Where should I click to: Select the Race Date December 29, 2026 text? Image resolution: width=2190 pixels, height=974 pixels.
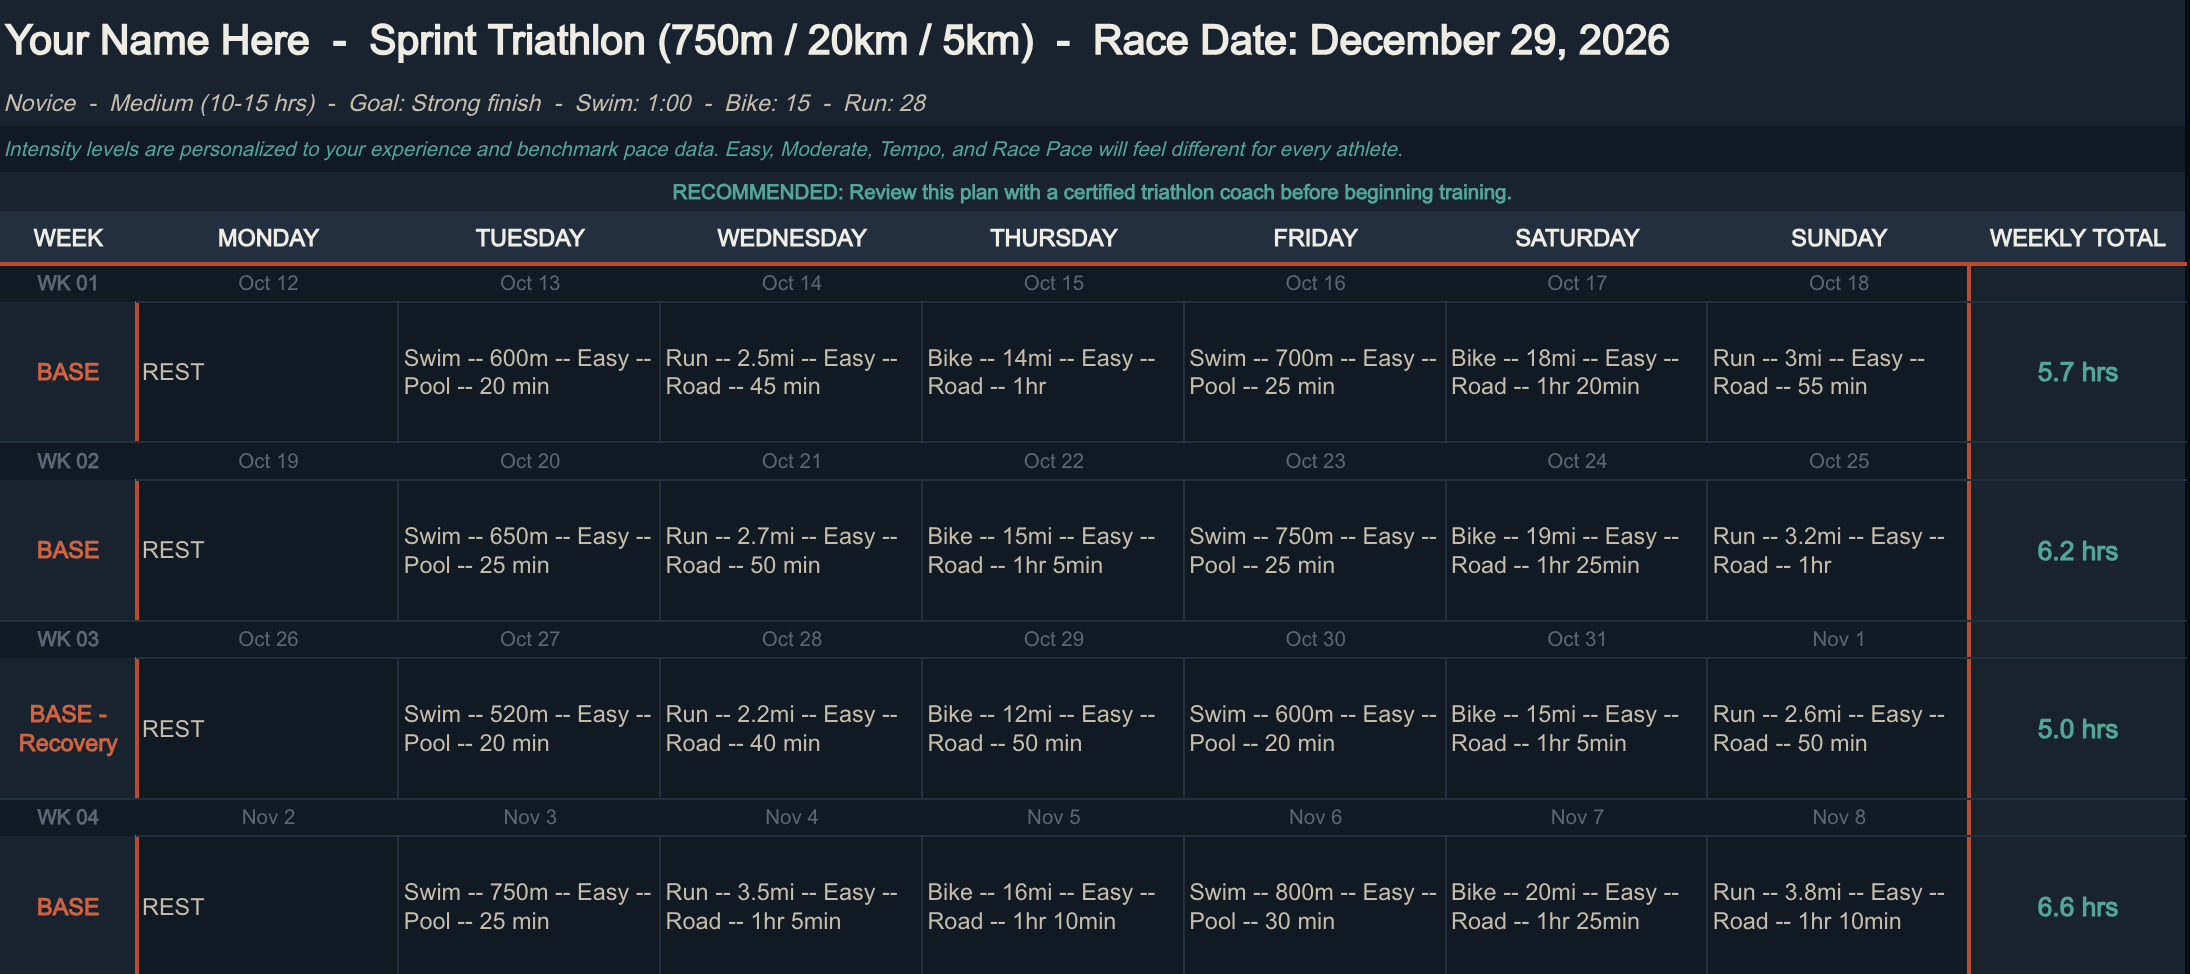point(1381,41)
